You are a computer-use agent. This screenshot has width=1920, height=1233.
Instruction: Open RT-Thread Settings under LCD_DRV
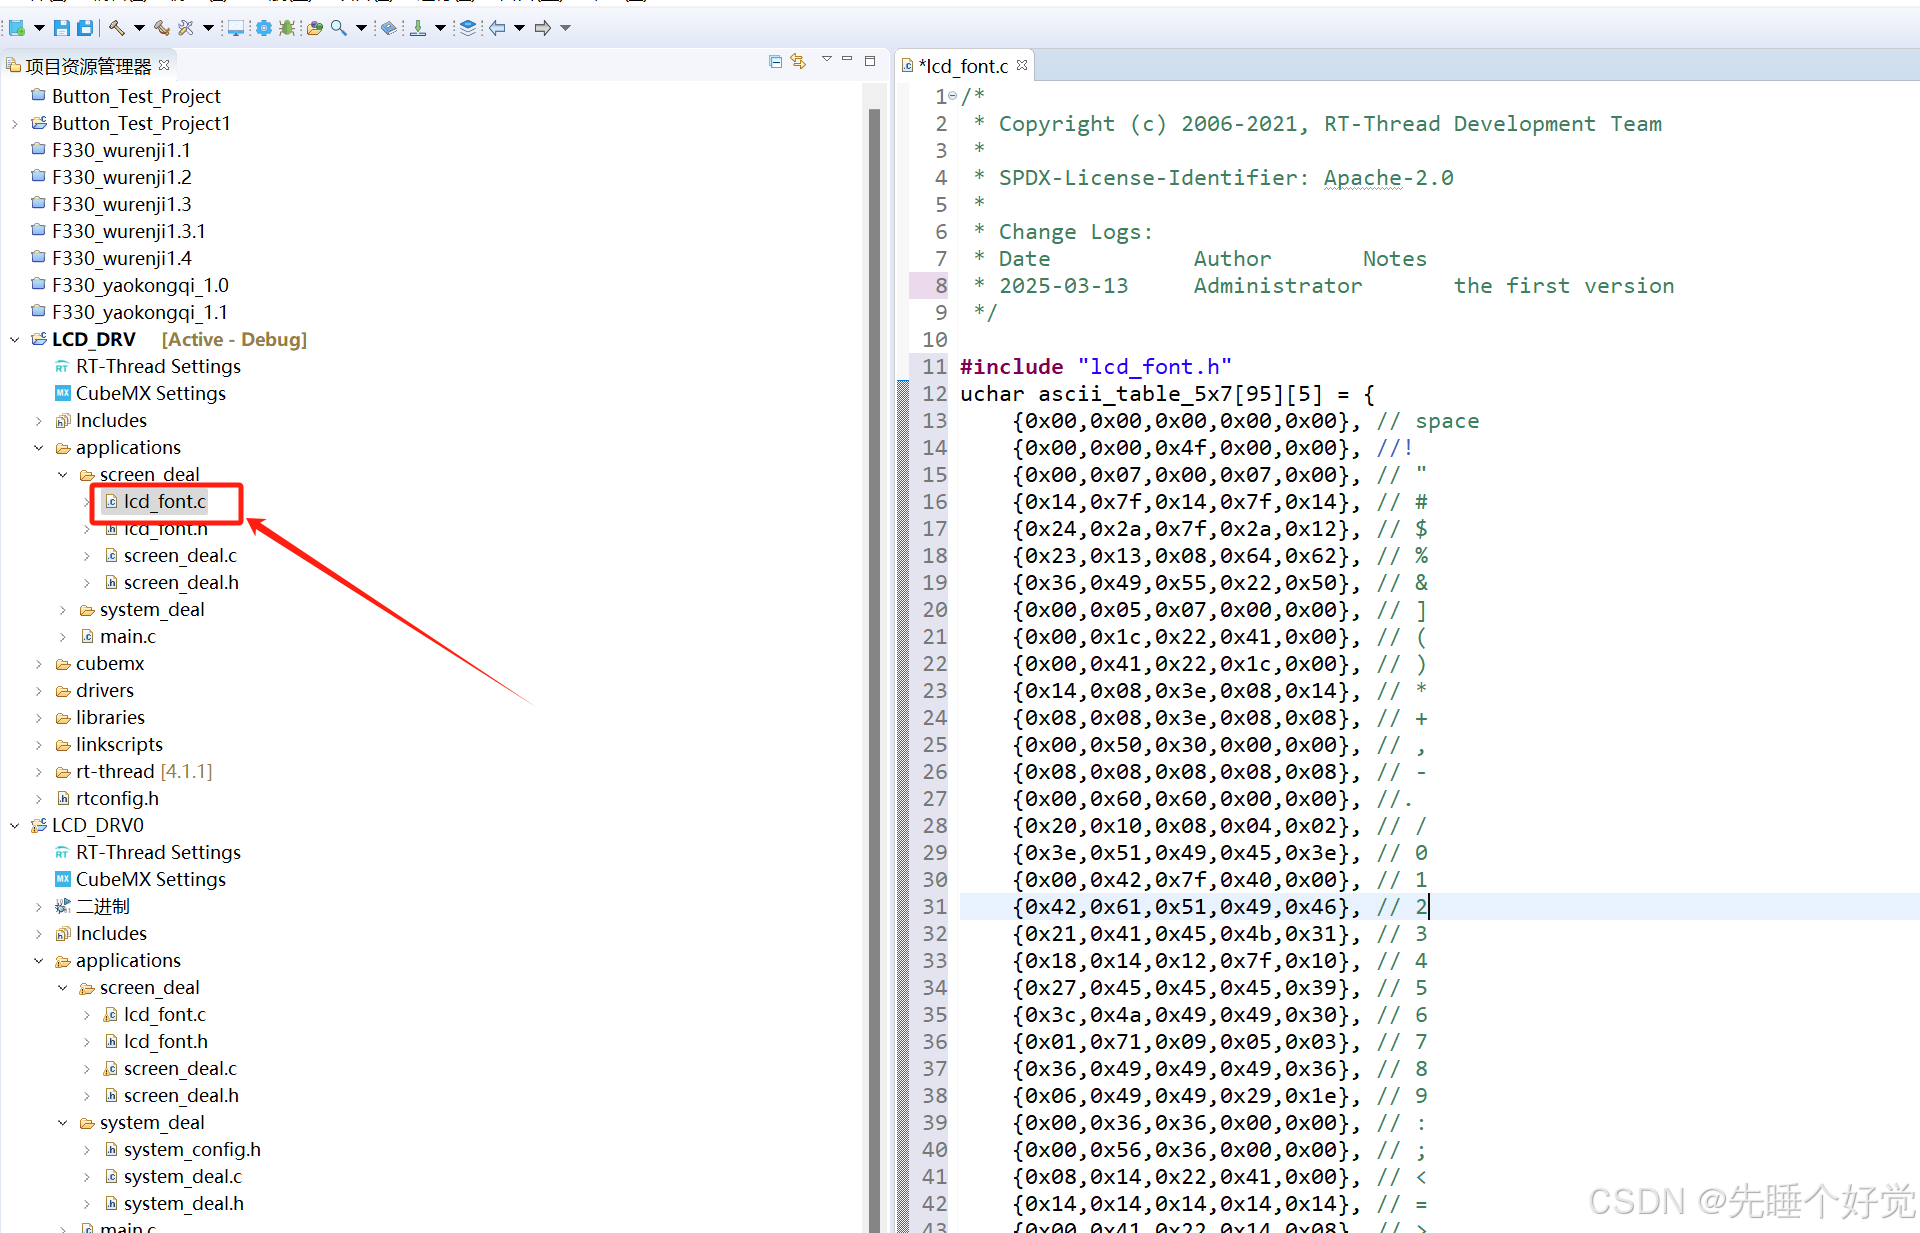coord(158,366)
